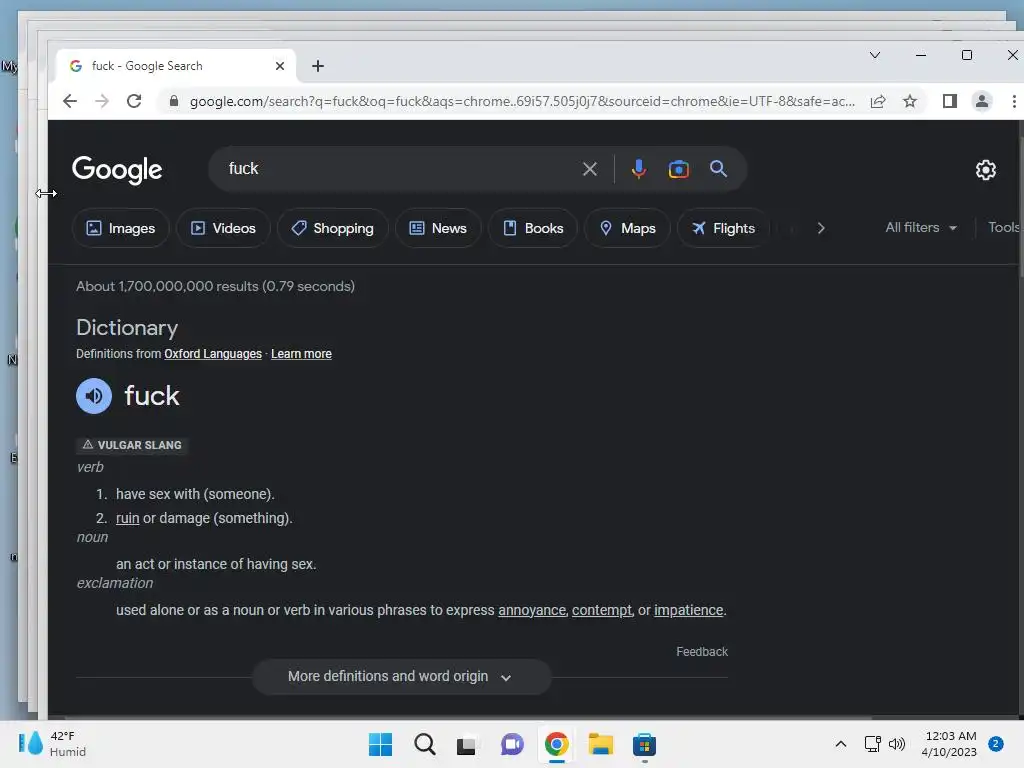1024x768 pixels.
Task: Switch to Images results
Action: coord(121,228)
